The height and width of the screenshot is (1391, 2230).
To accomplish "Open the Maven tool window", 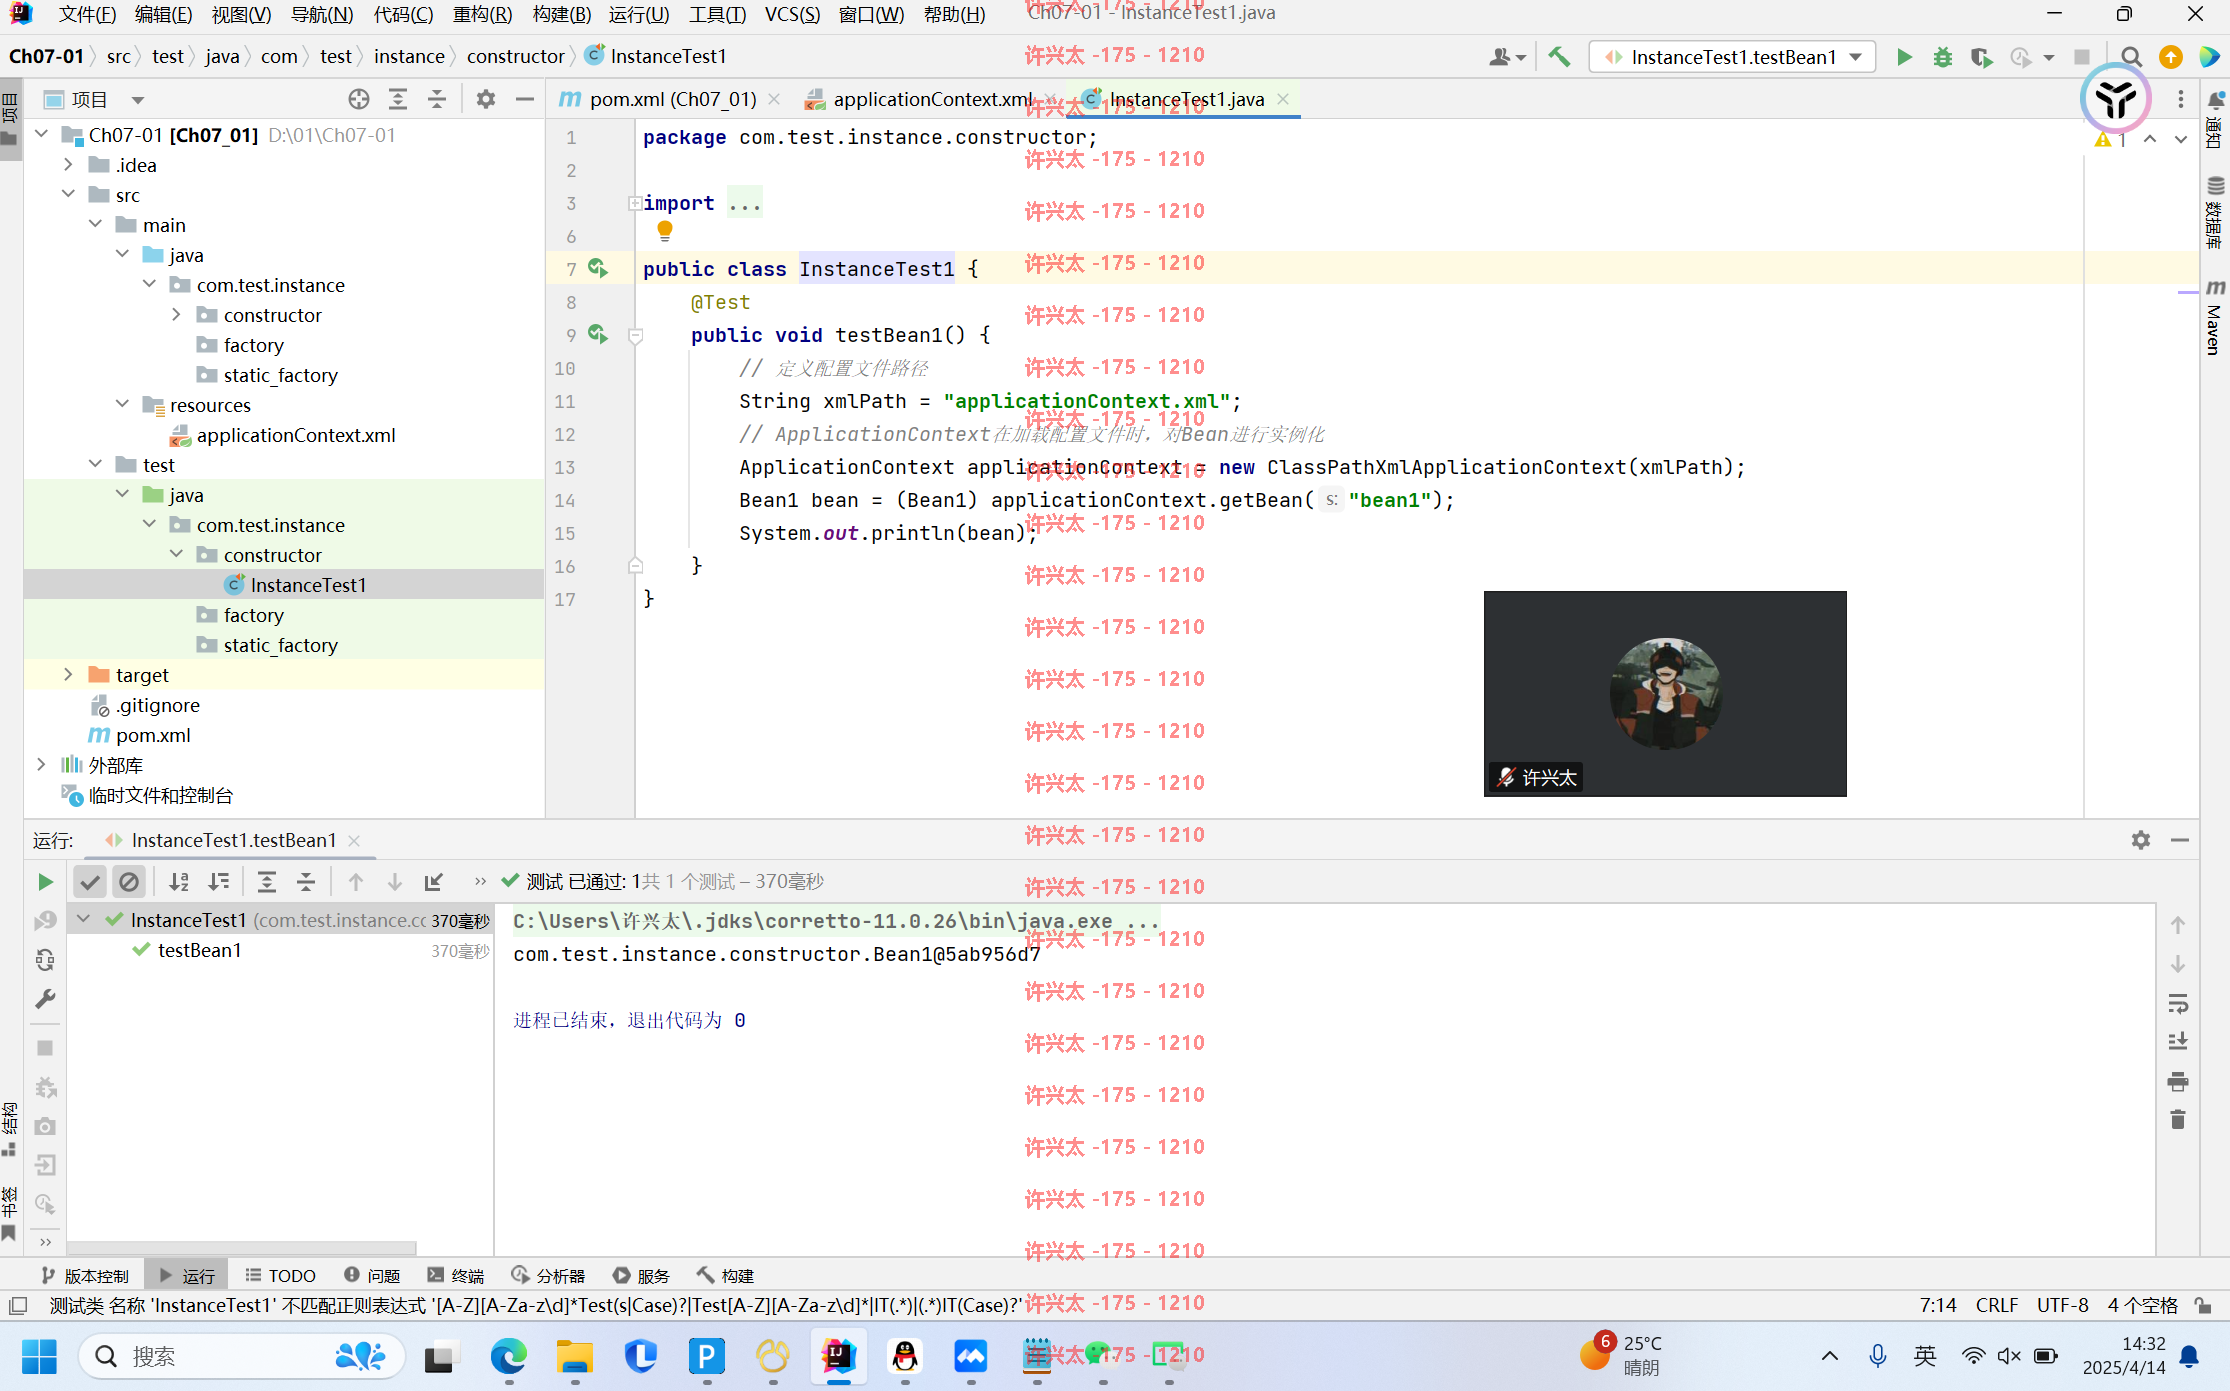I will tap(2214, 317).
